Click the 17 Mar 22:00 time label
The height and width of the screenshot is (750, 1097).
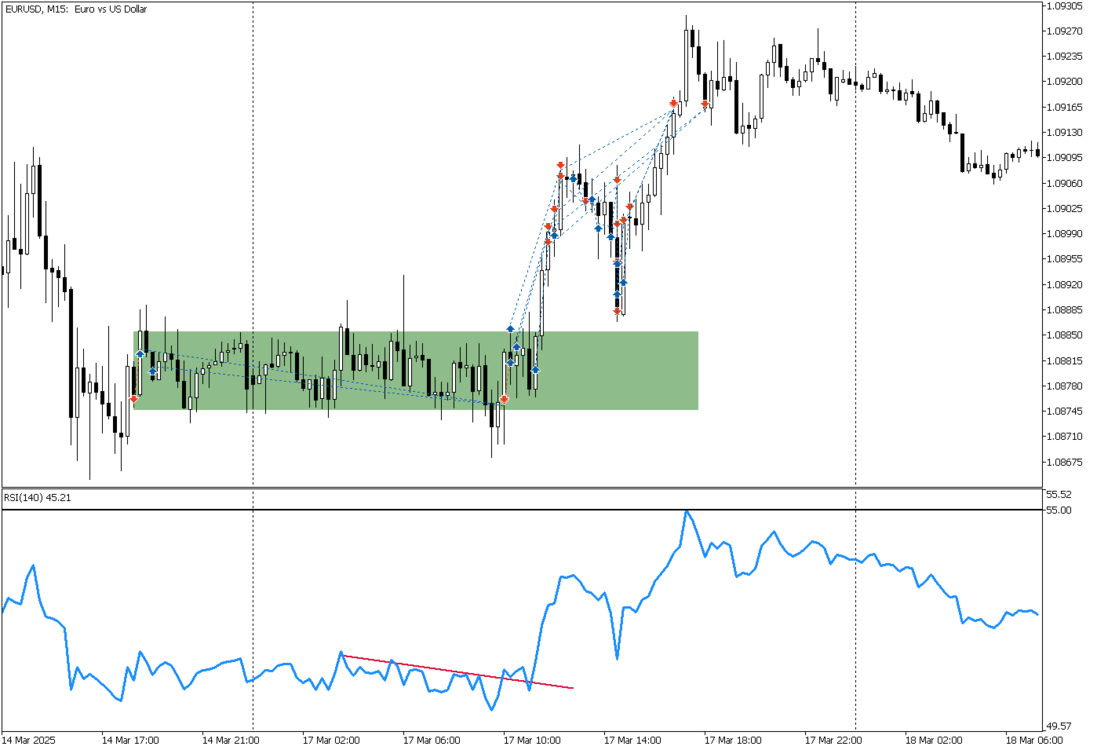tap(833, 740)
